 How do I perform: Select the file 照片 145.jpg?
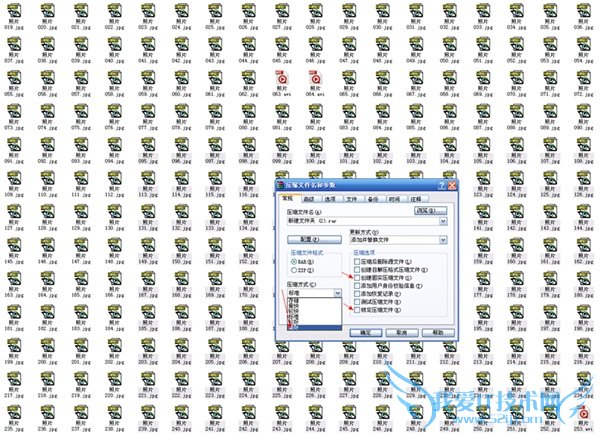pos(14,251)
